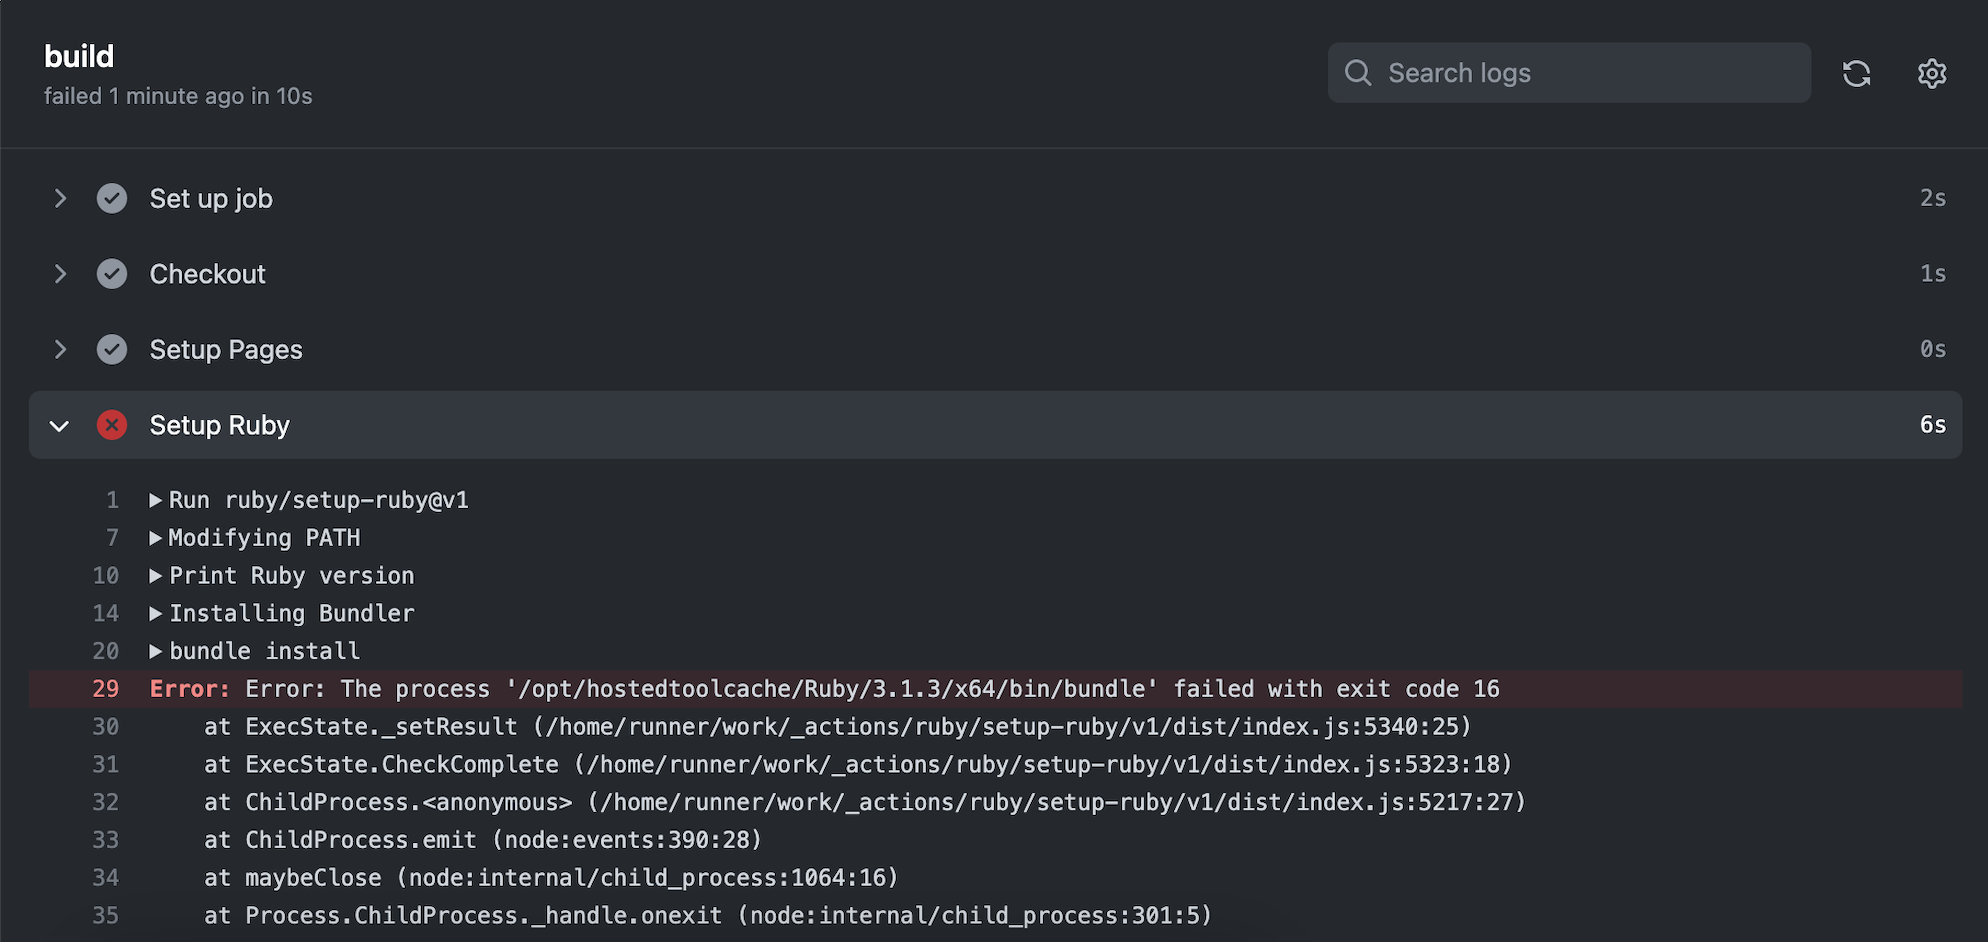Image resolution: width=1988 pixels, height=942 pixels.
Task: Expand the Modifying PATH log group
Action: click(x=155, y=538)
